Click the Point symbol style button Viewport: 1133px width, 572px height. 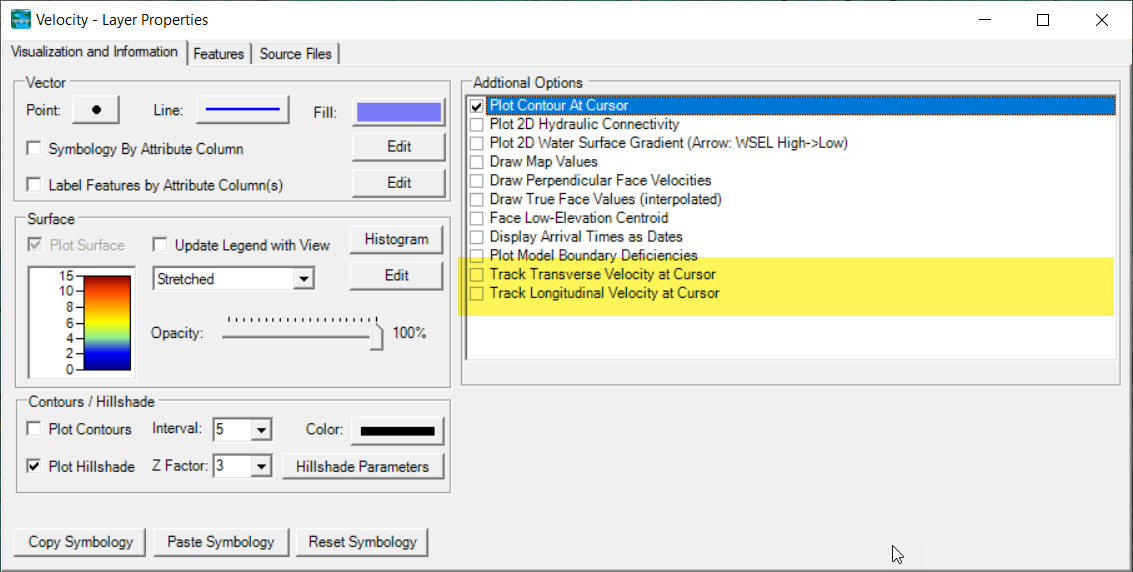pyautogui.click(x=96, y=110)
